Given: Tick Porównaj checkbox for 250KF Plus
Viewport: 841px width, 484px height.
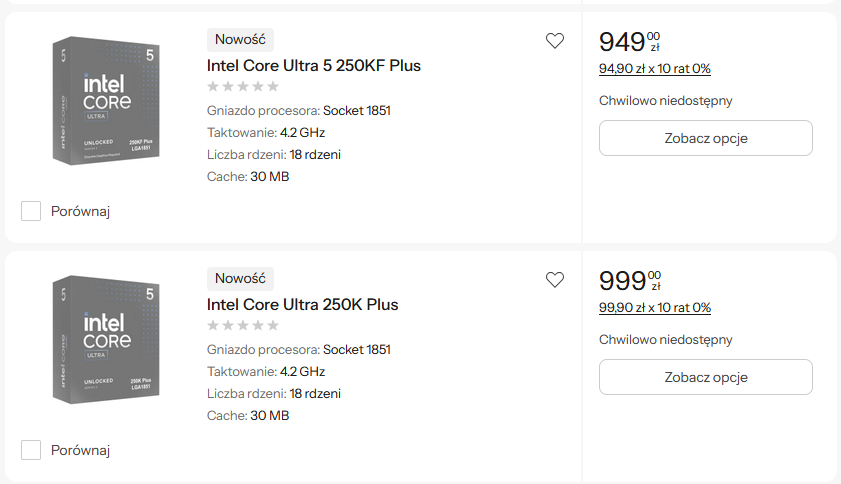Looking at the screenshot, I should click(31, 211).
